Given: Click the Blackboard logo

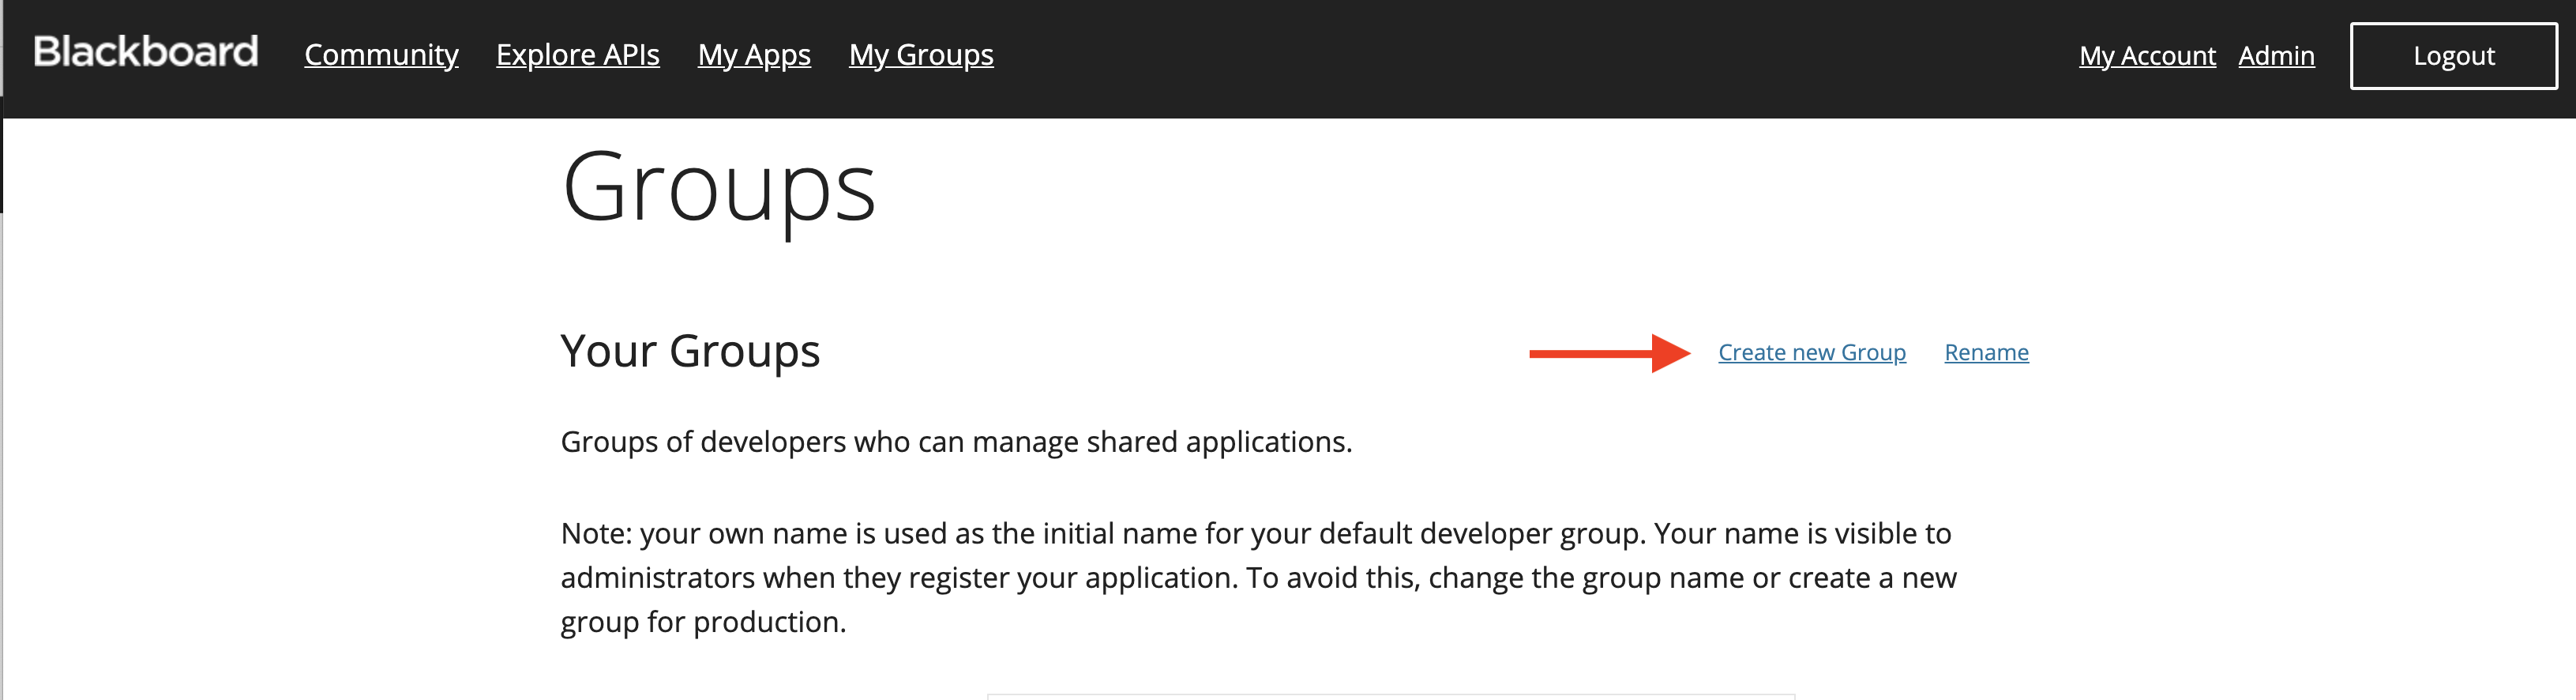Looking at the screenshot, I should tap(146, 51).
